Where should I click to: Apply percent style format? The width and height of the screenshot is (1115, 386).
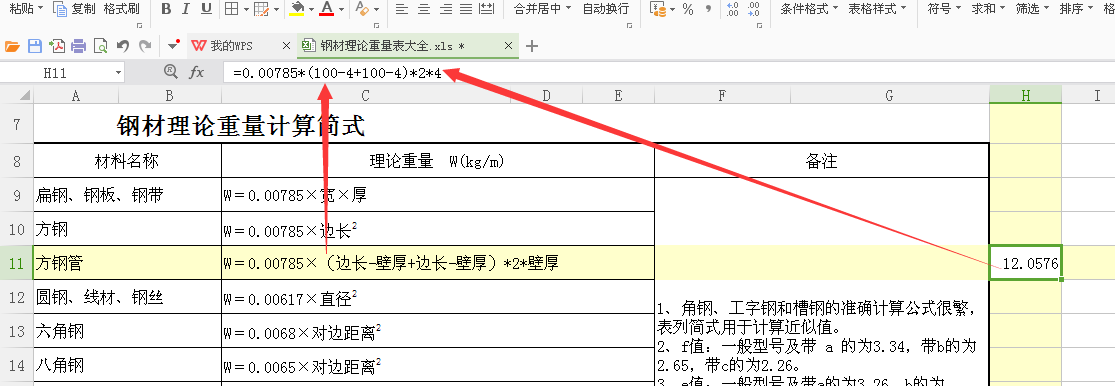point(688,9)
